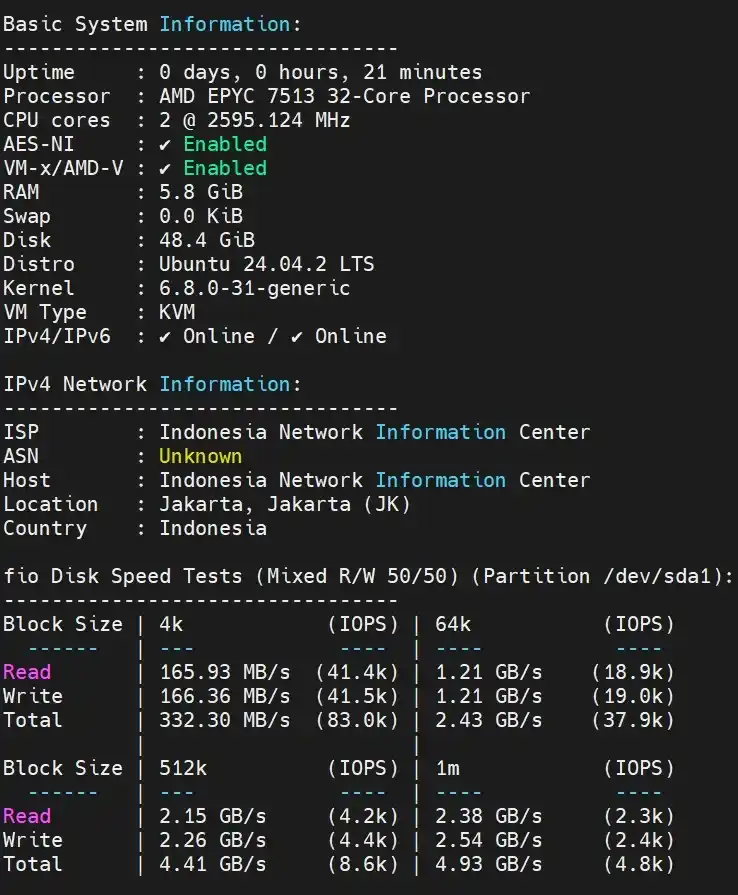Click the 4k total speed '332.30 MB/s'
The image size is (738, 895).
tap(225, 720)
